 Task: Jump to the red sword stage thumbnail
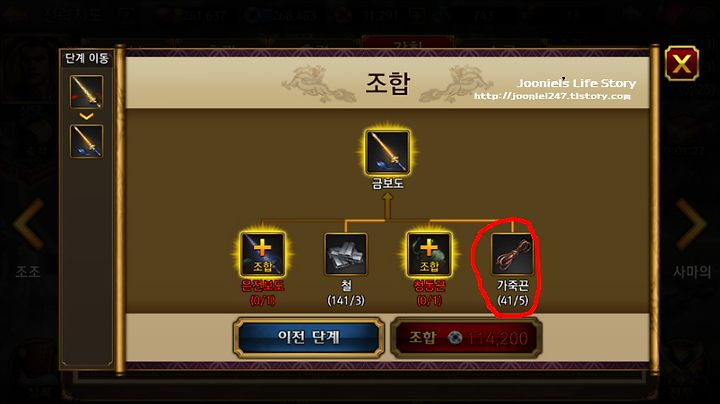86,92
